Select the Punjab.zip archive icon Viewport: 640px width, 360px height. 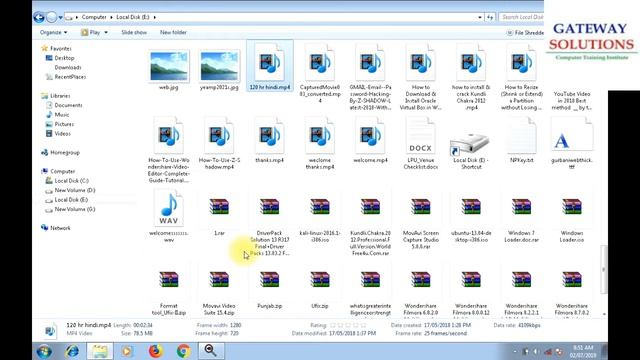coord(270,280)
